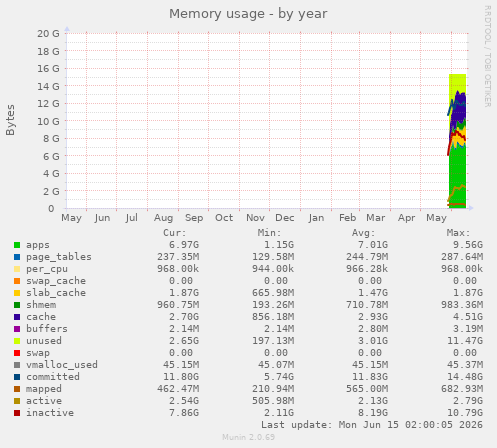Click the 'mapped' legend label

pyautogui.click(x=44, y=389)
